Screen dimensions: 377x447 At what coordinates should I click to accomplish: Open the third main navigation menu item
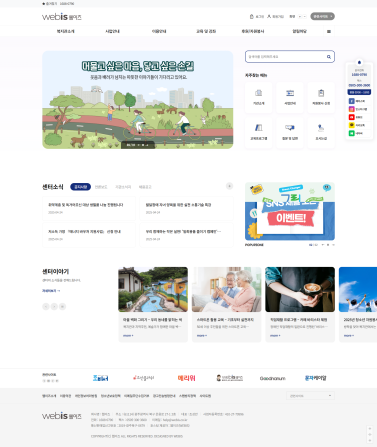159,31
